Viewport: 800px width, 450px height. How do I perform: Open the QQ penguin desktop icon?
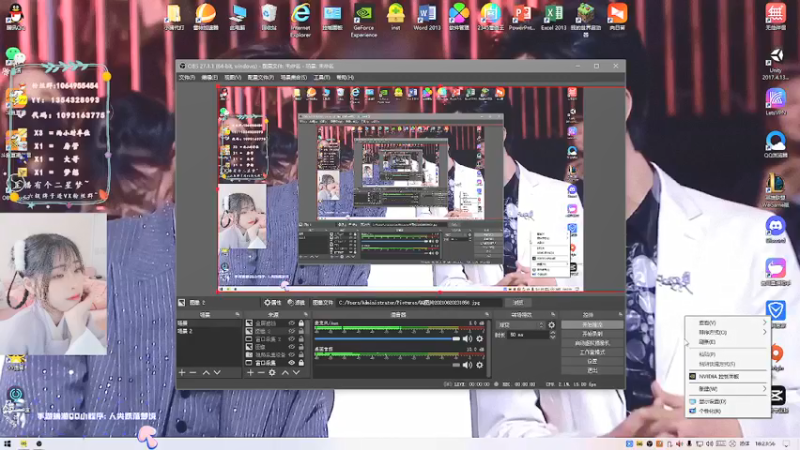pos(16,15)
